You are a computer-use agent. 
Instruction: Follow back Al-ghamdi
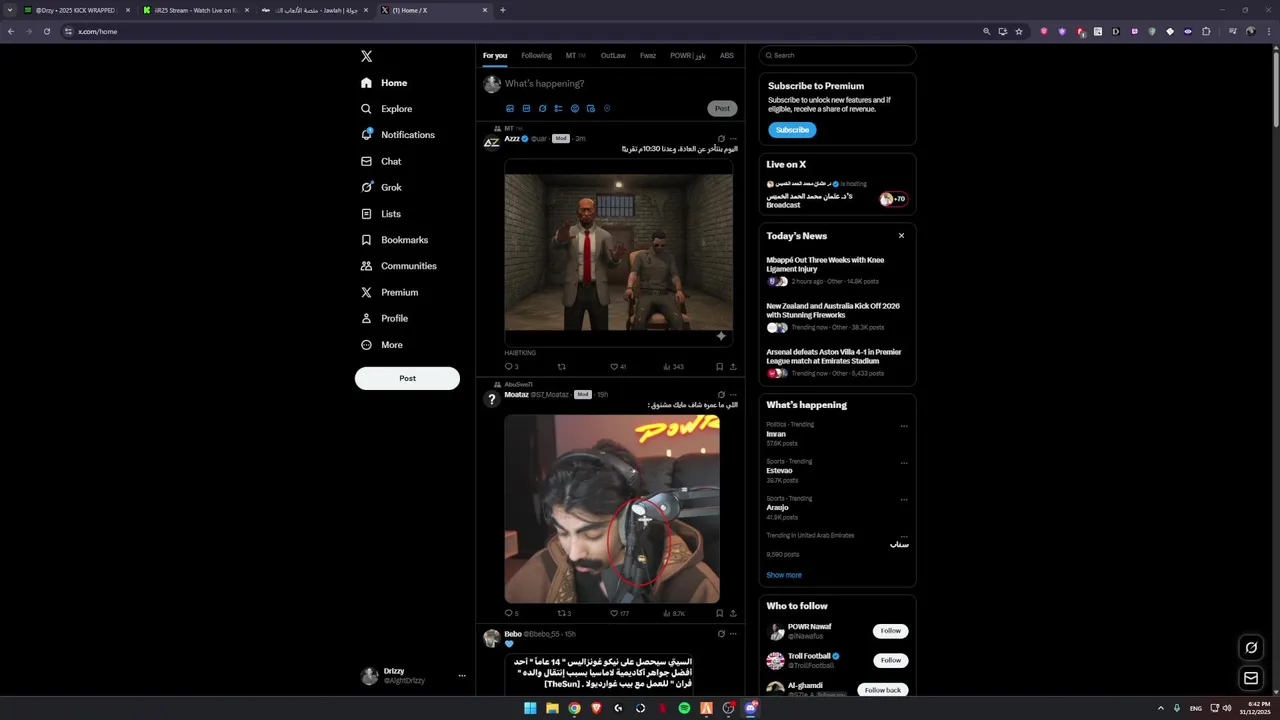tap(883, 690)
